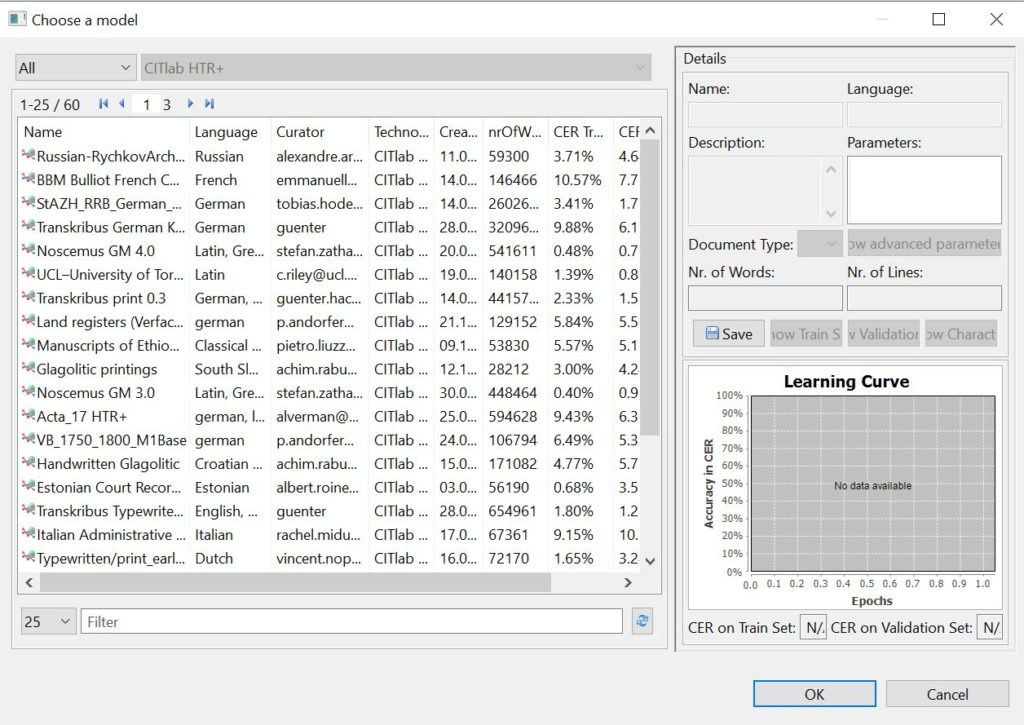Screen dimensions: 1024x725
Task: Jump to last page of models
Action: pos(209,104)
